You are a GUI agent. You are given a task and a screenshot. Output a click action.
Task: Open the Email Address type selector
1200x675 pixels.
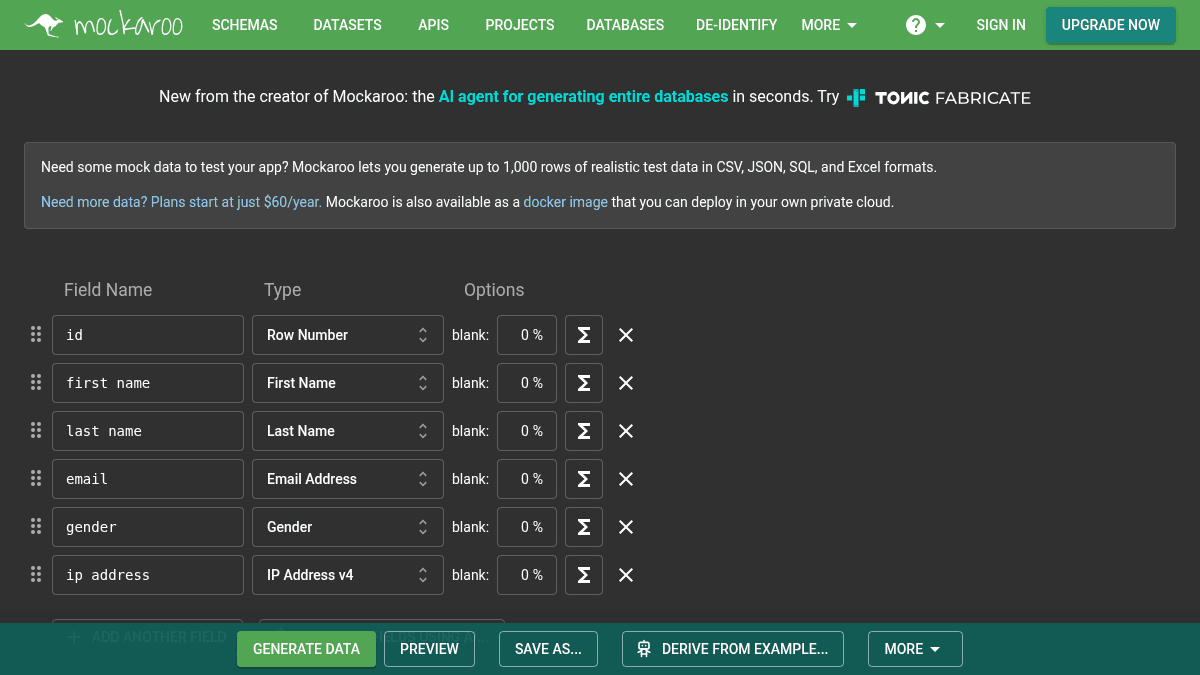coord(348,479)
